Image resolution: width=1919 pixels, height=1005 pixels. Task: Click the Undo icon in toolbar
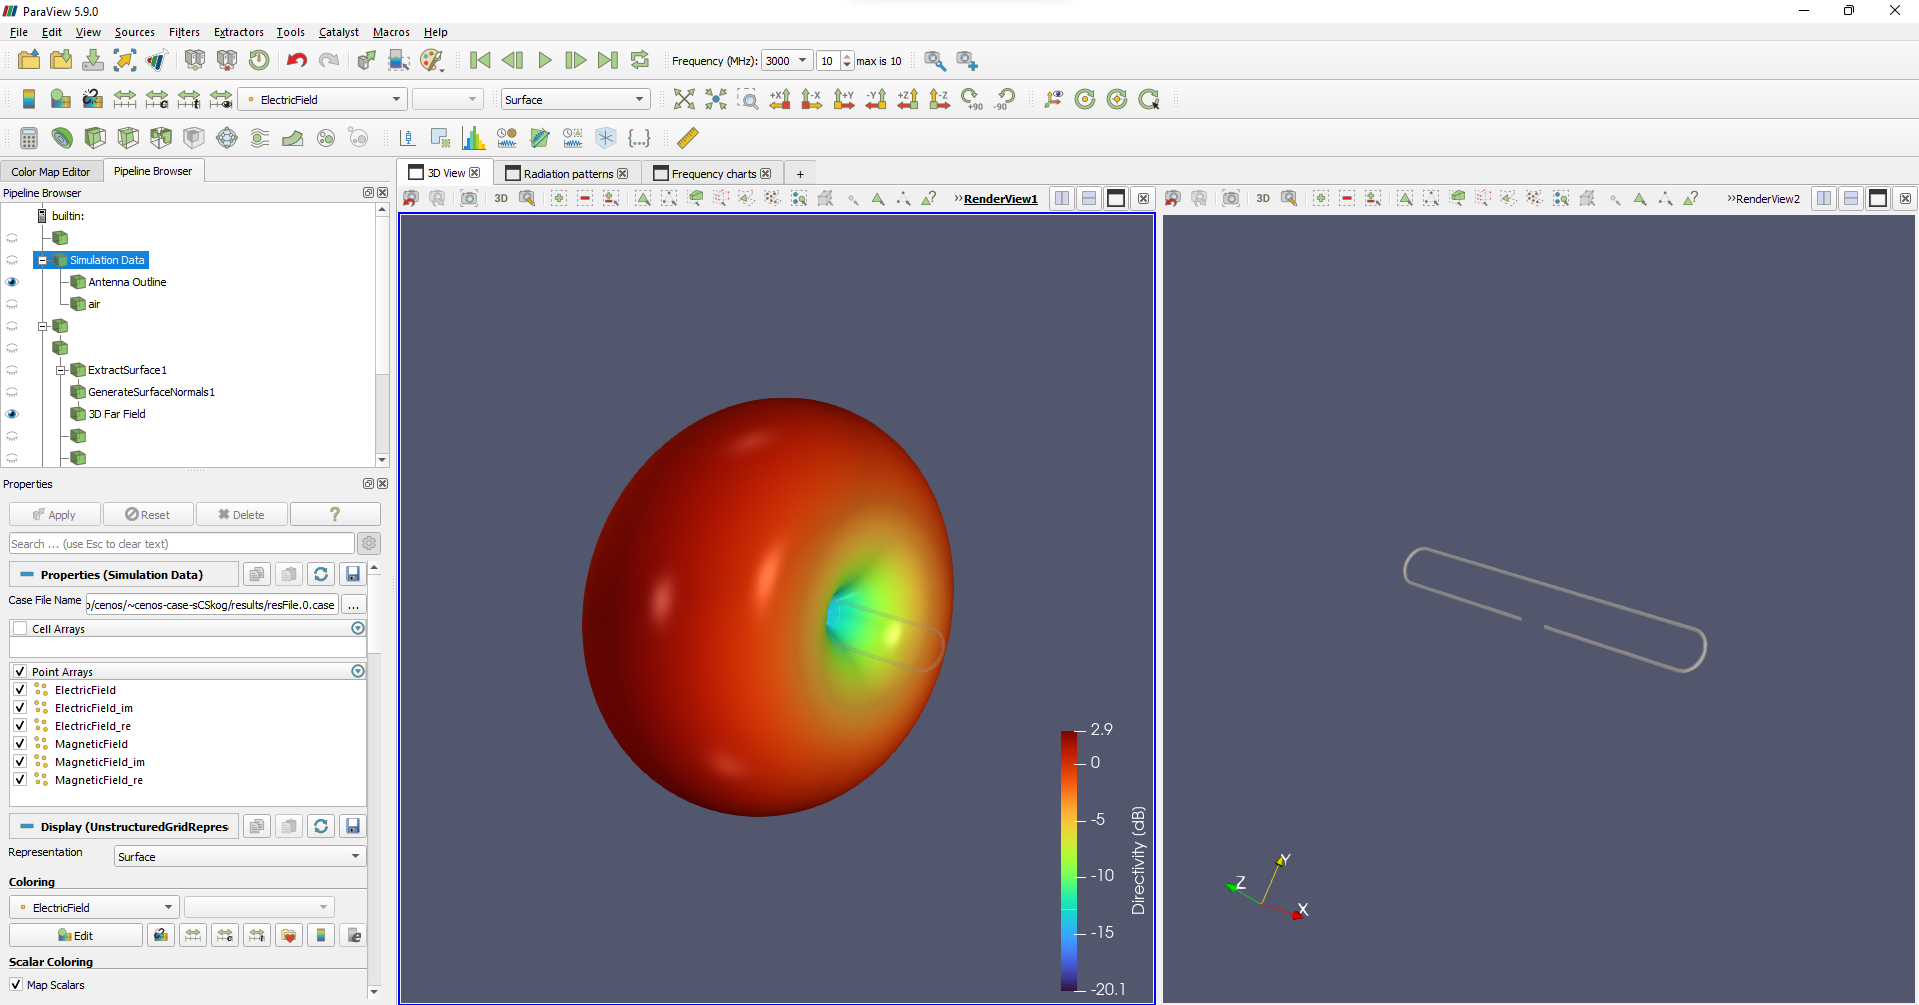[297, 60]
